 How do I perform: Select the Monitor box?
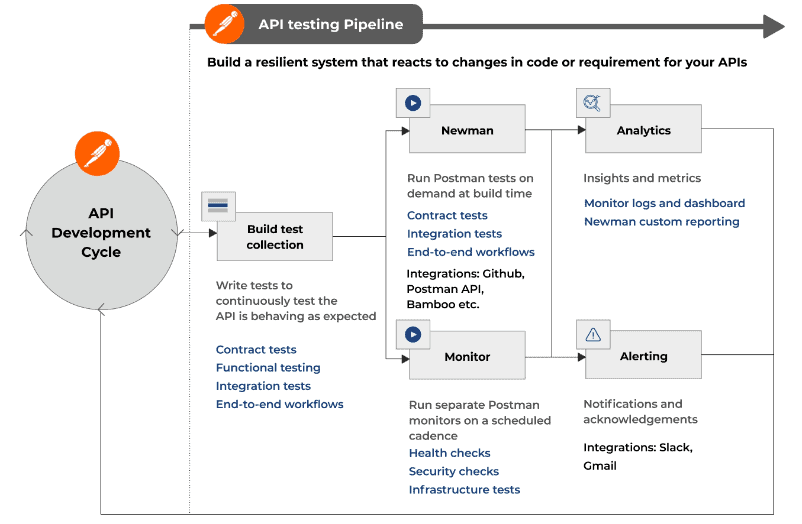click(467, 356)
